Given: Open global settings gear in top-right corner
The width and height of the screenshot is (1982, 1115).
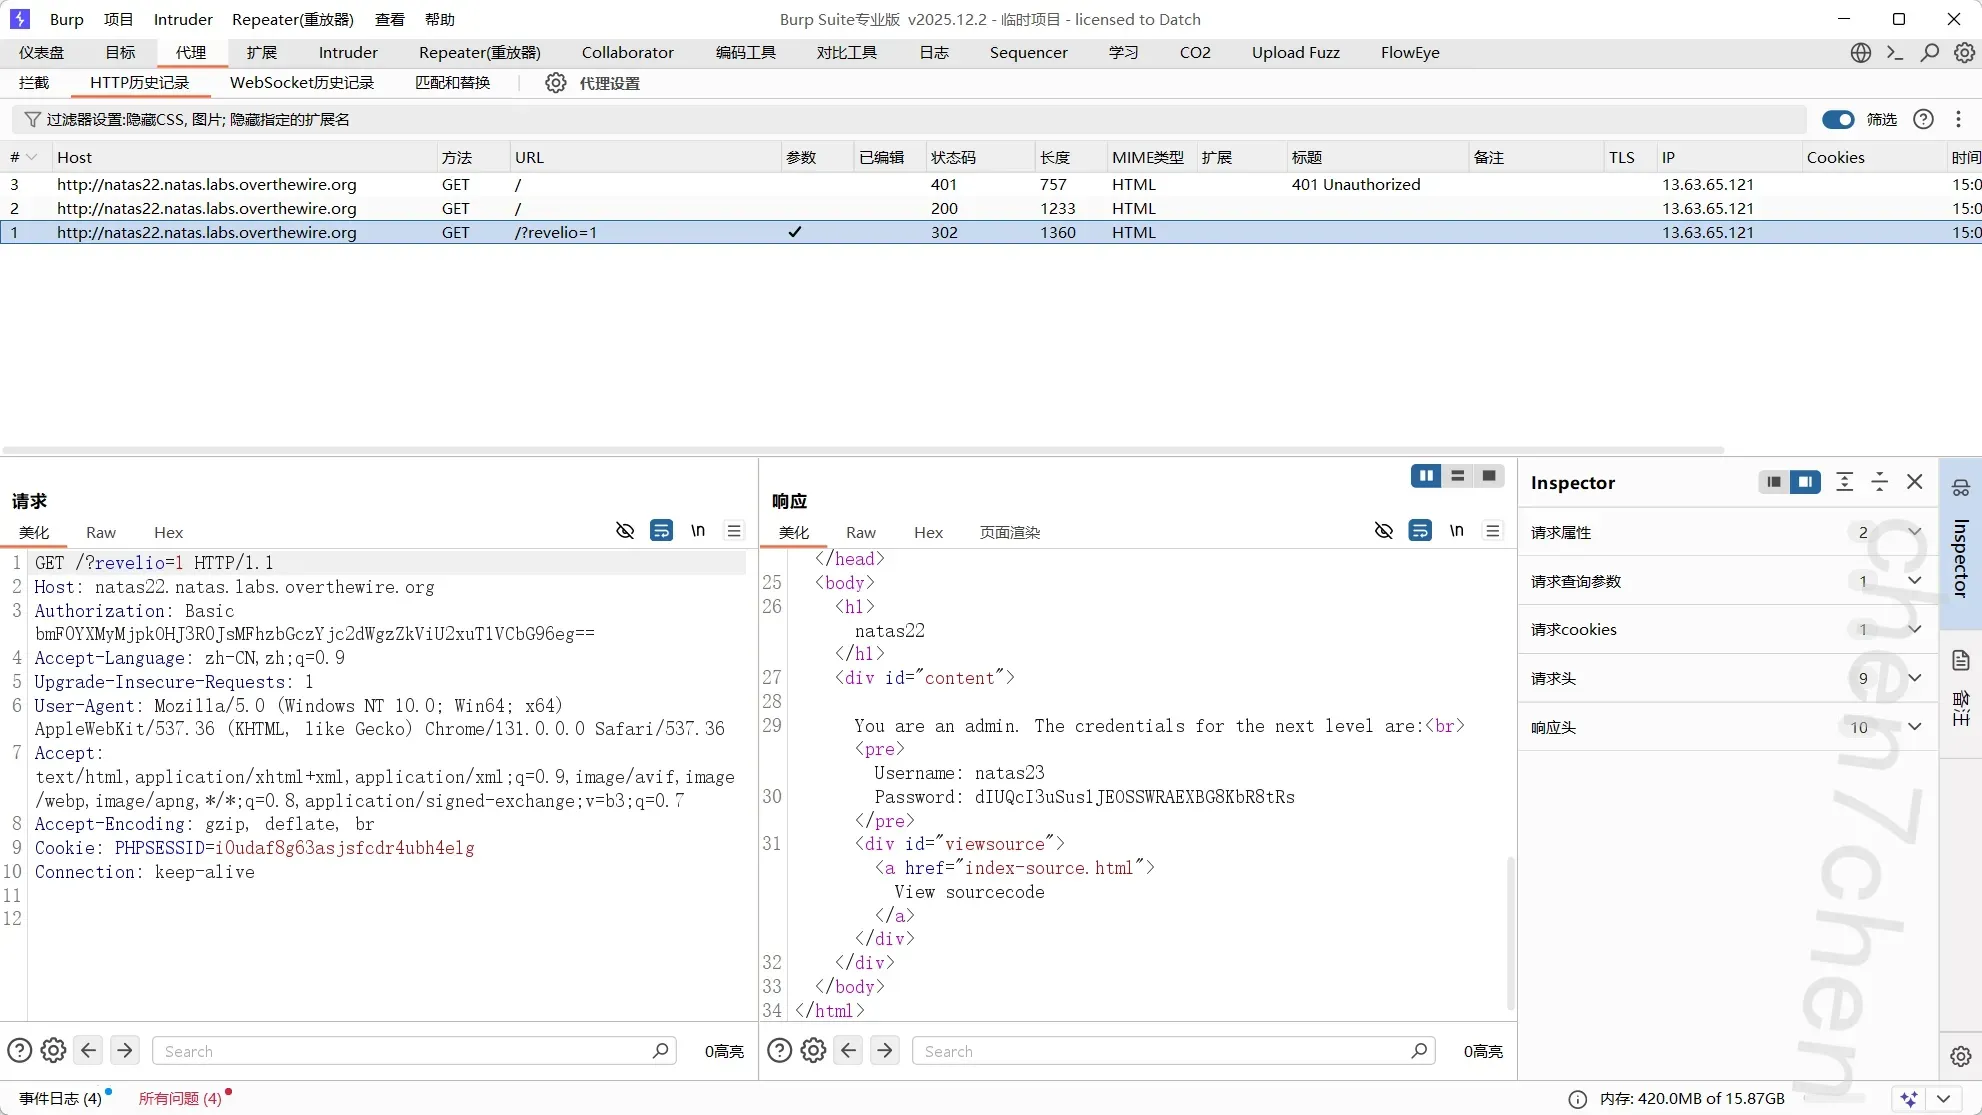Looking at the screenshot, I should coord(1964,53).
